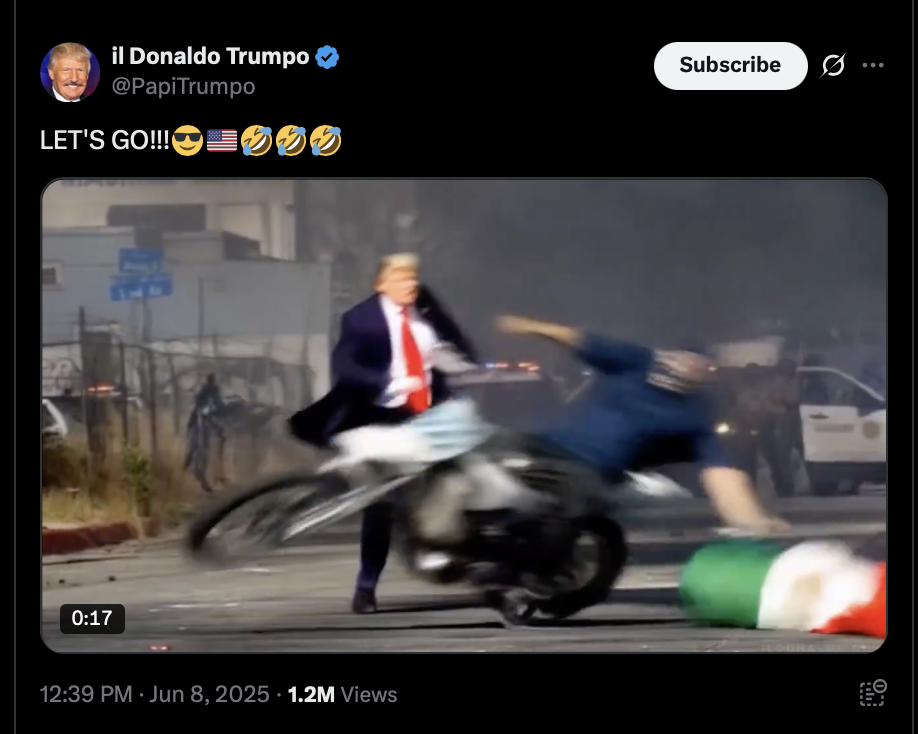Click the US flag emoji

[222, 140]
